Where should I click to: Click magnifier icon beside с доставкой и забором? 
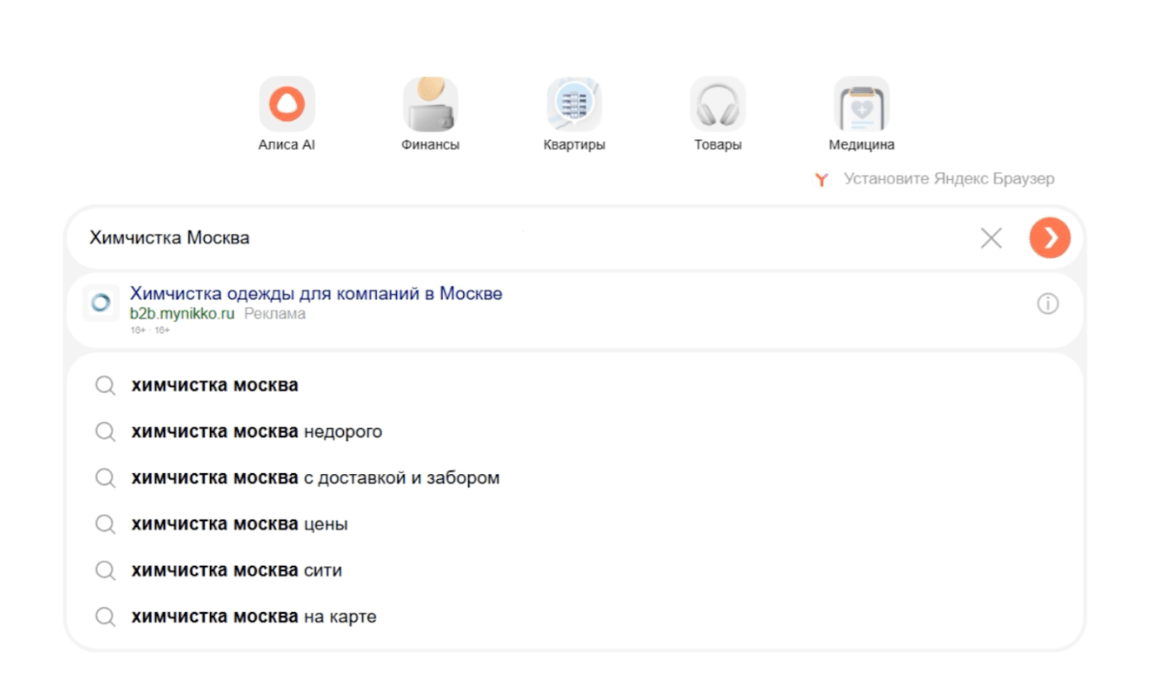coord(105,479)
